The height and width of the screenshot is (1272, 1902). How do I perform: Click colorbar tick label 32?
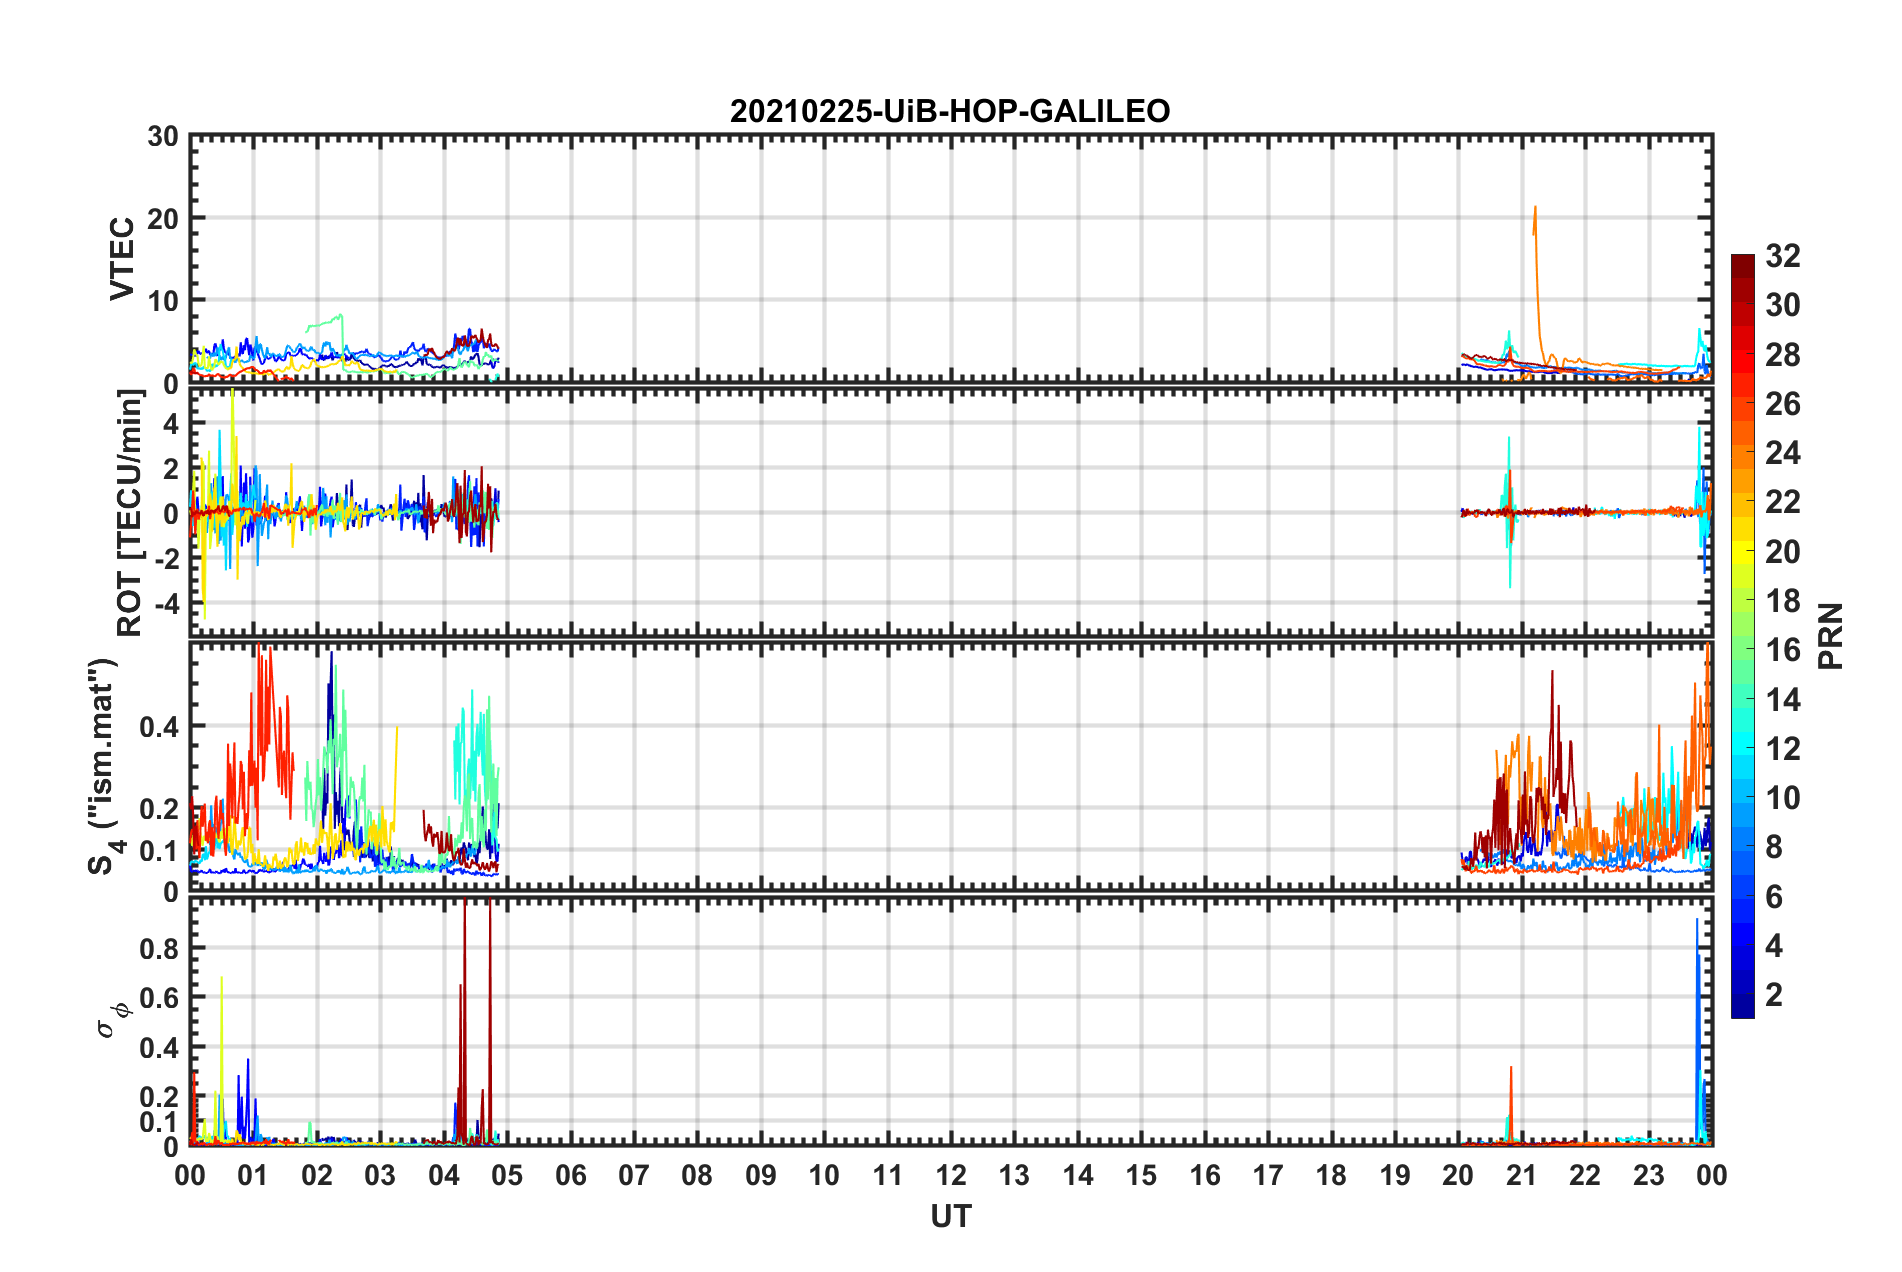pyautogui.click(x=1783, y=256)
